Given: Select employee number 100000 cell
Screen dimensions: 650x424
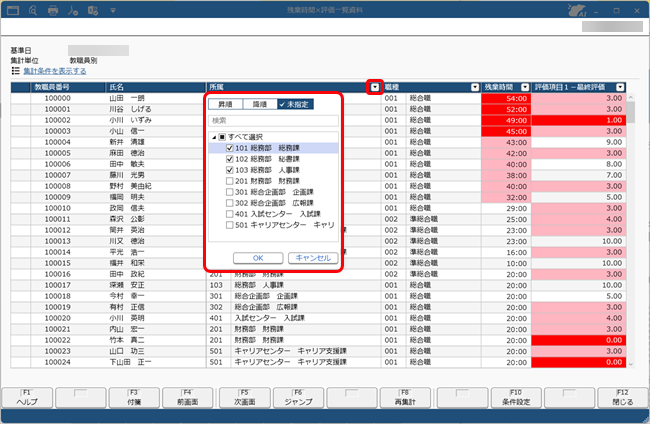Looking at the screenshot, I should click(68, 98).
